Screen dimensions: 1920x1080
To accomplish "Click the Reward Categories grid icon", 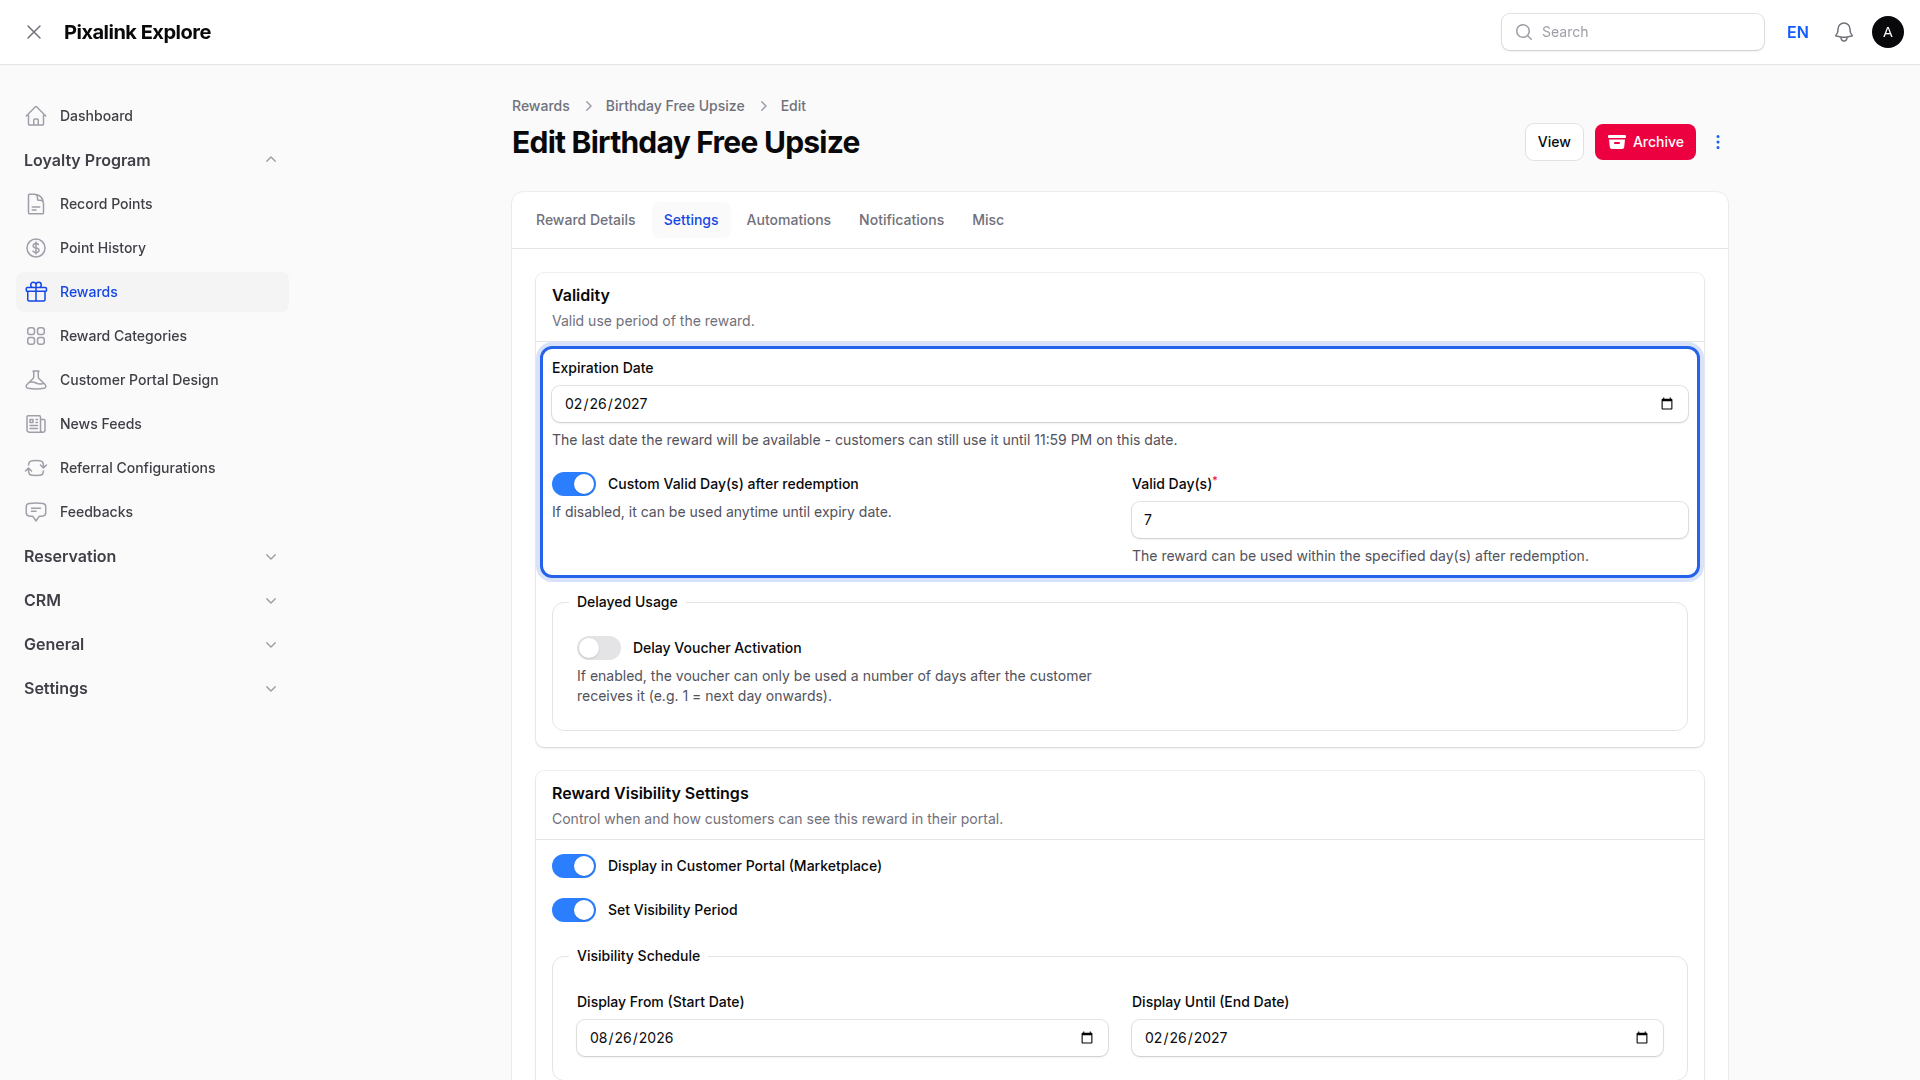I will click(36, 336).
